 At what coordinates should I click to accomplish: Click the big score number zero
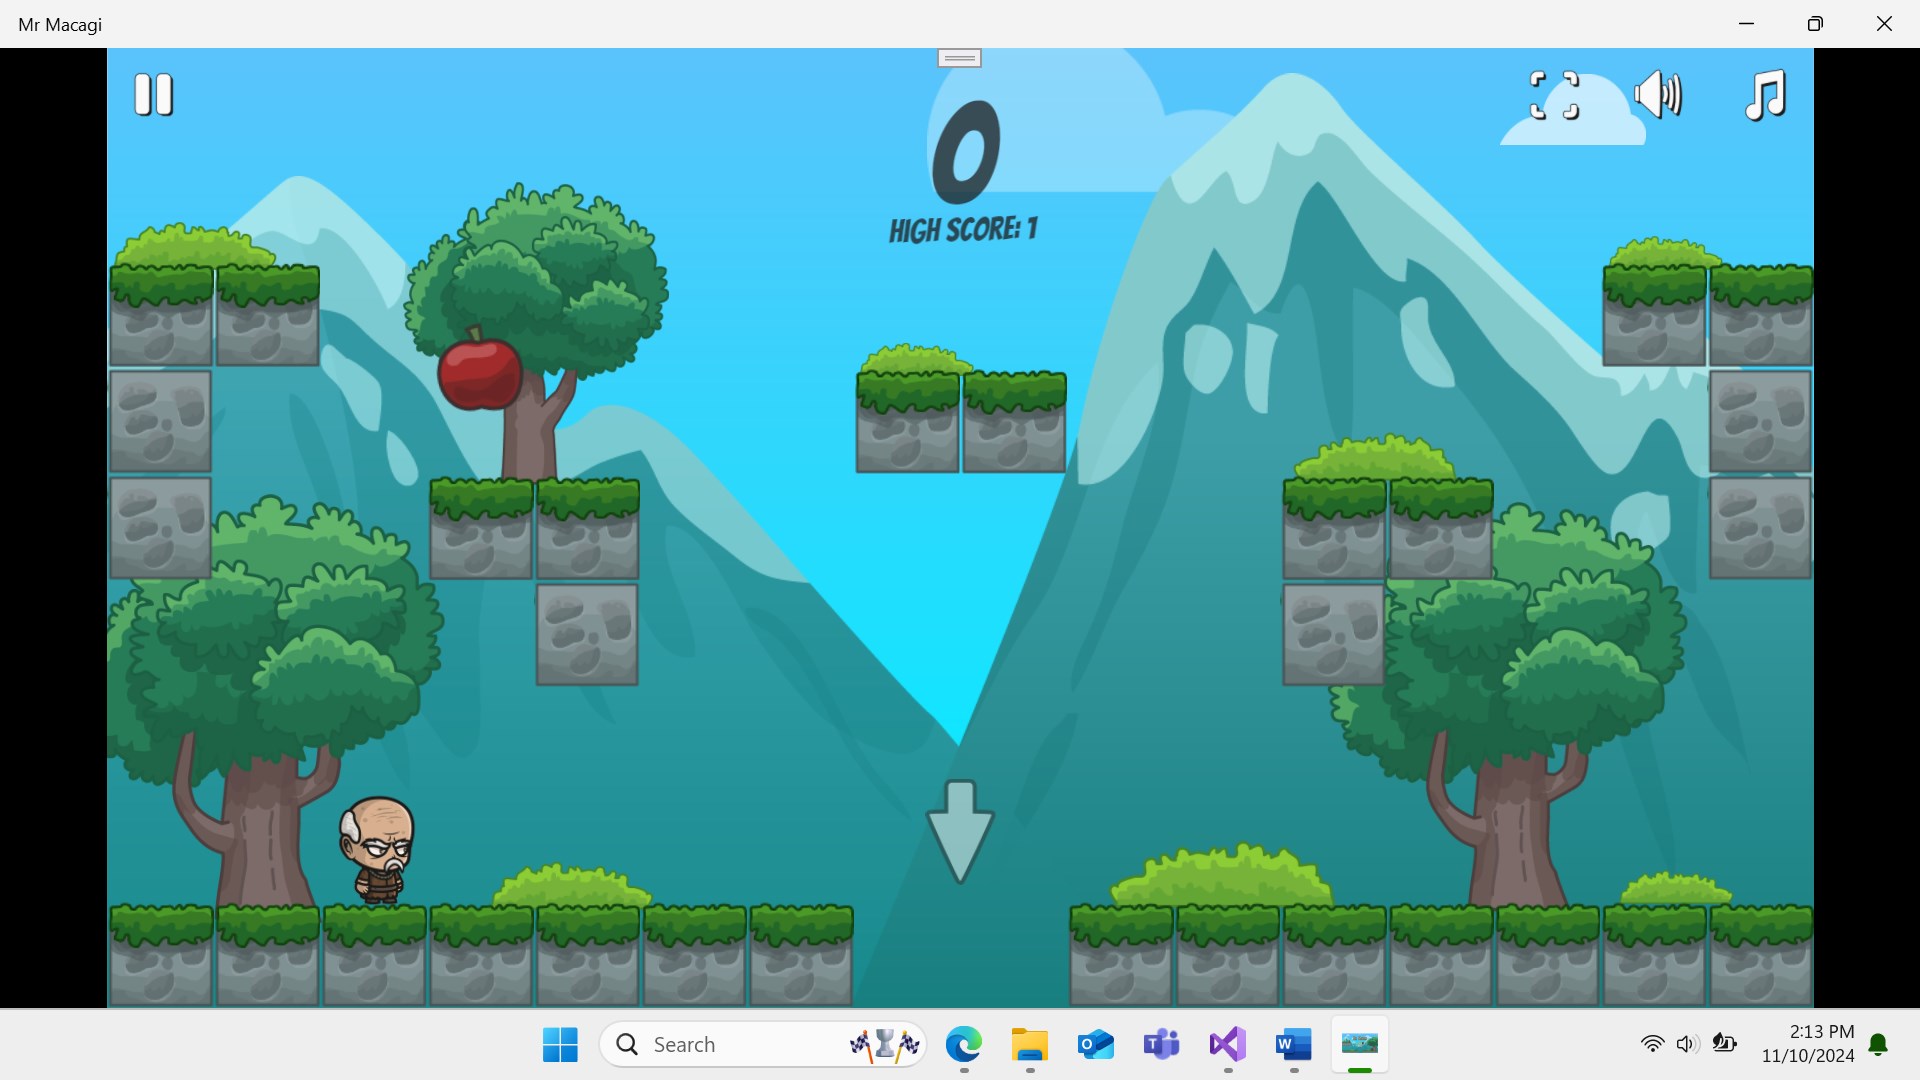click(966, 152)
